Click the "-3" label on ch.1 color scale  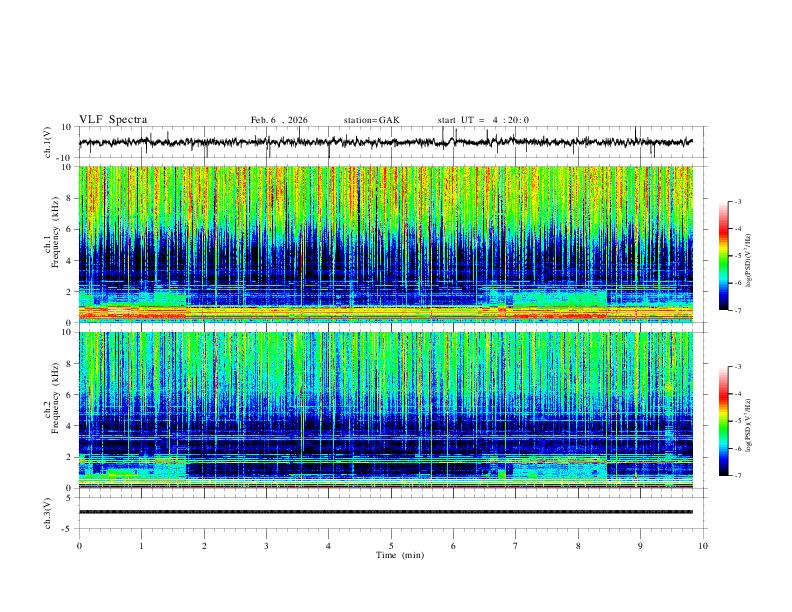[737, 201]
